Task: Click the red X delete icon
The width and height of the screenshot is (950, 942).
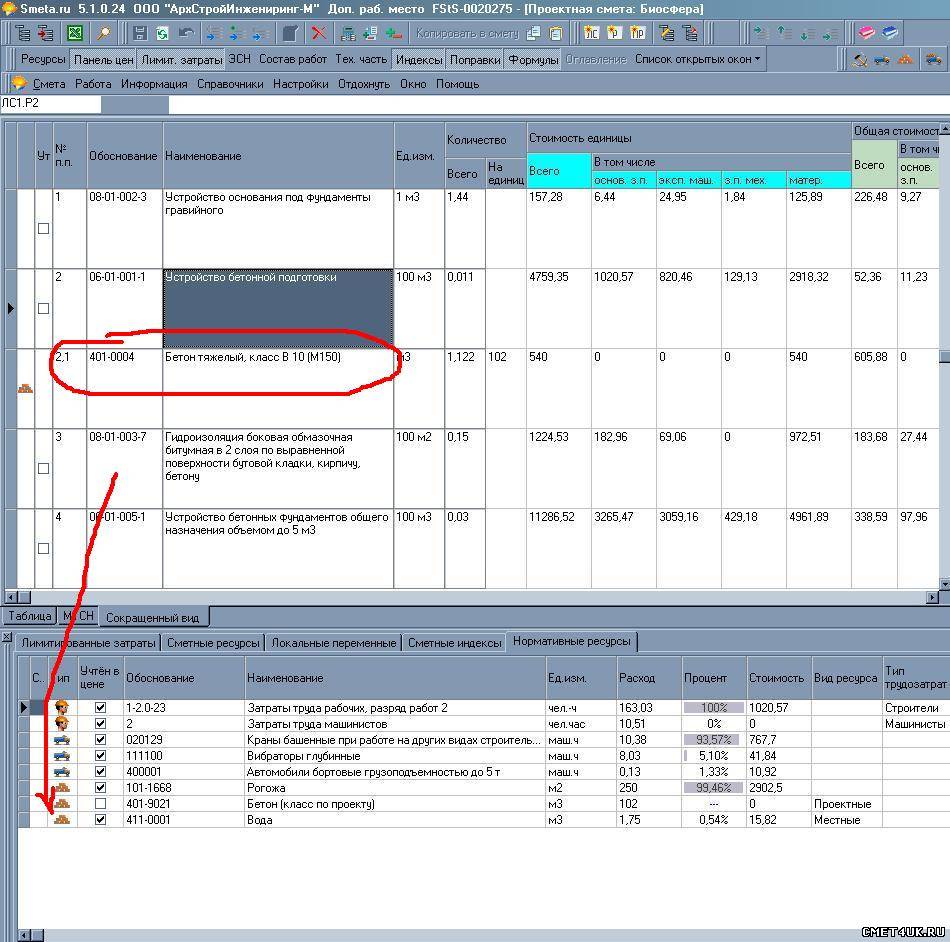Action: pyautogui.click(x=319, y=33)
